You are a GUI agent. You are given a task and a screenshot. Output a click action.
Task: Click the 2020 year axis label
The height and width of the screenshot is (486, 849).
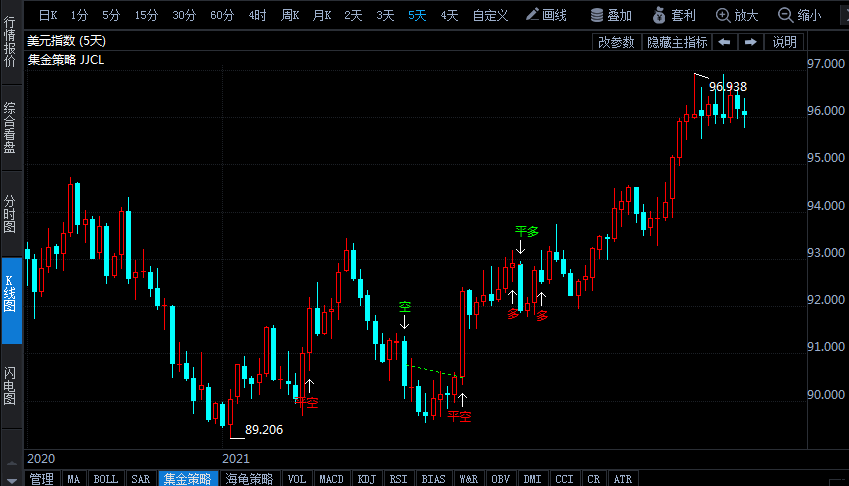pos(41,459)
